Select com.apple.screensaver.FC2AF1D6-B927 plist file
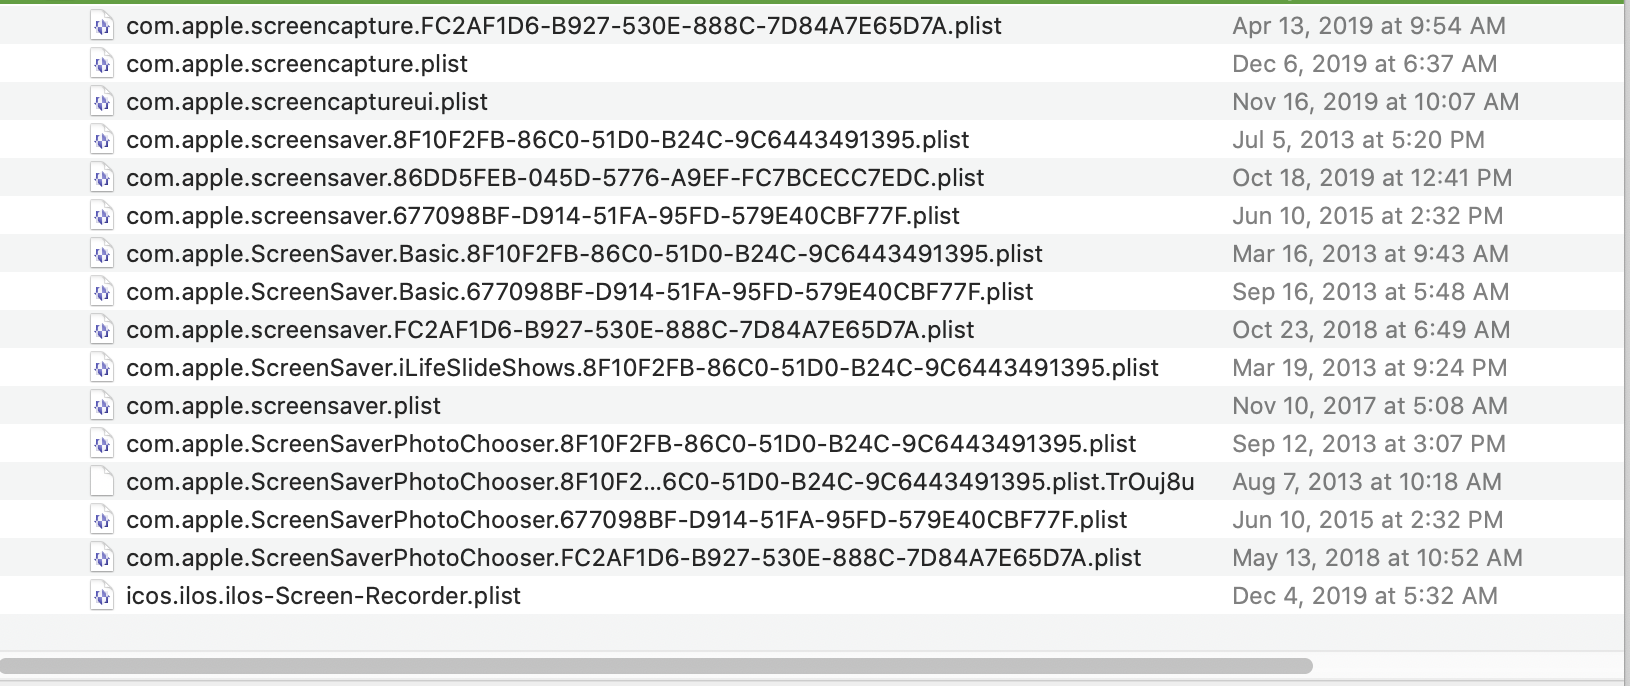This screenshot has width=1630, height=686. coord(549,330)
